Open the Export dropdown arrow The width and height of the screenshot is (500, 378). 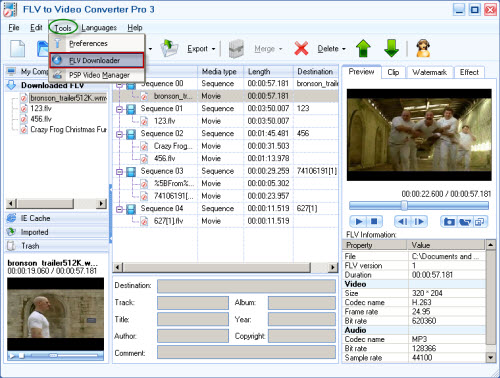point(214,49)
